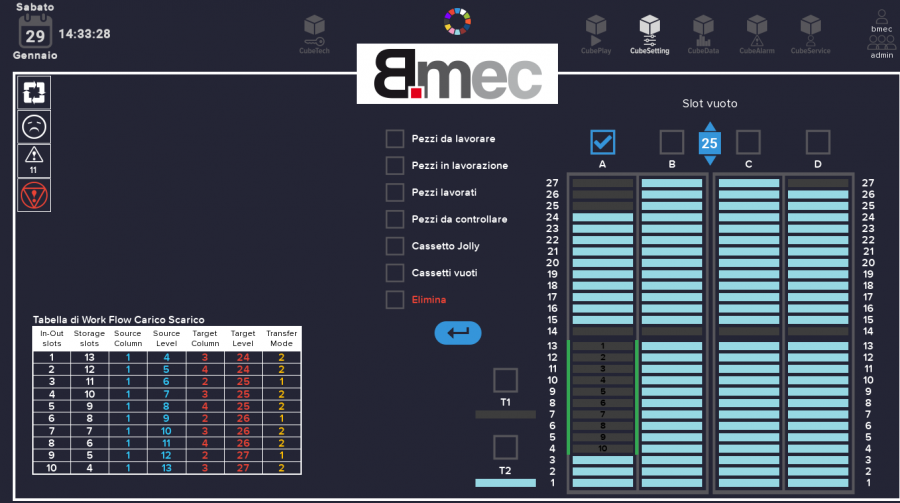Click the Source Level column header
The image size is (900, 503).
click(166, 338)
